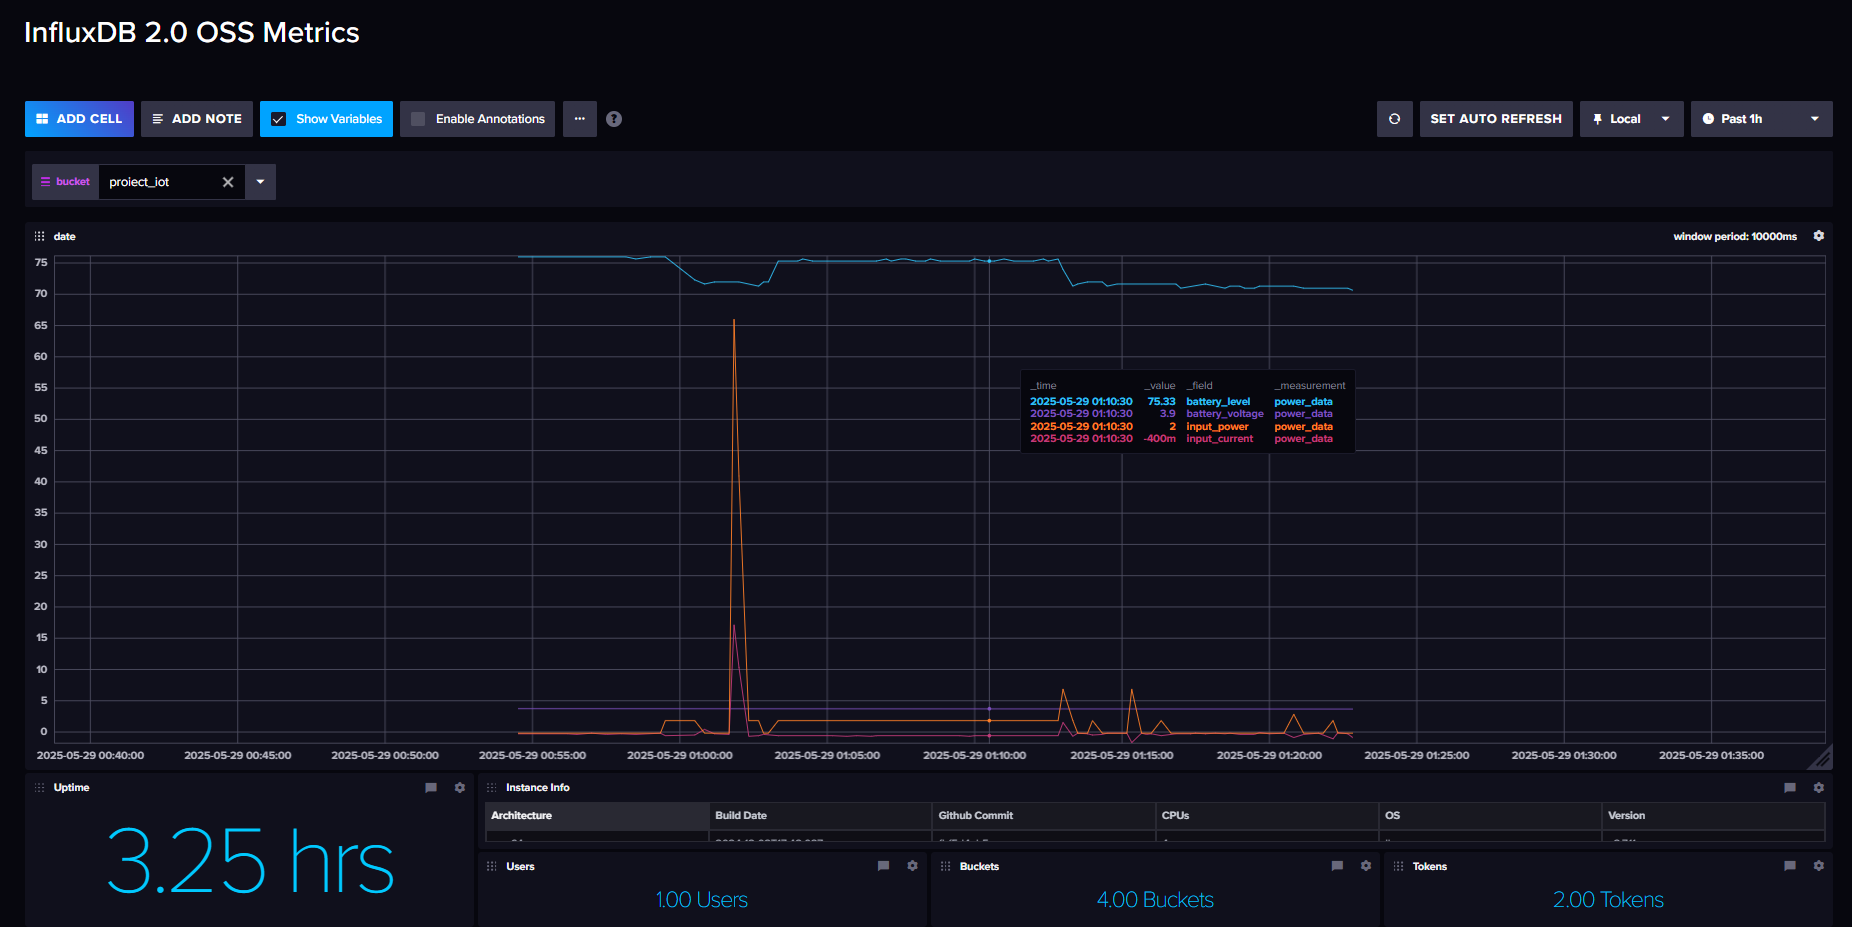
Task: Sort by Build Date column header
Action: point(820,816)
